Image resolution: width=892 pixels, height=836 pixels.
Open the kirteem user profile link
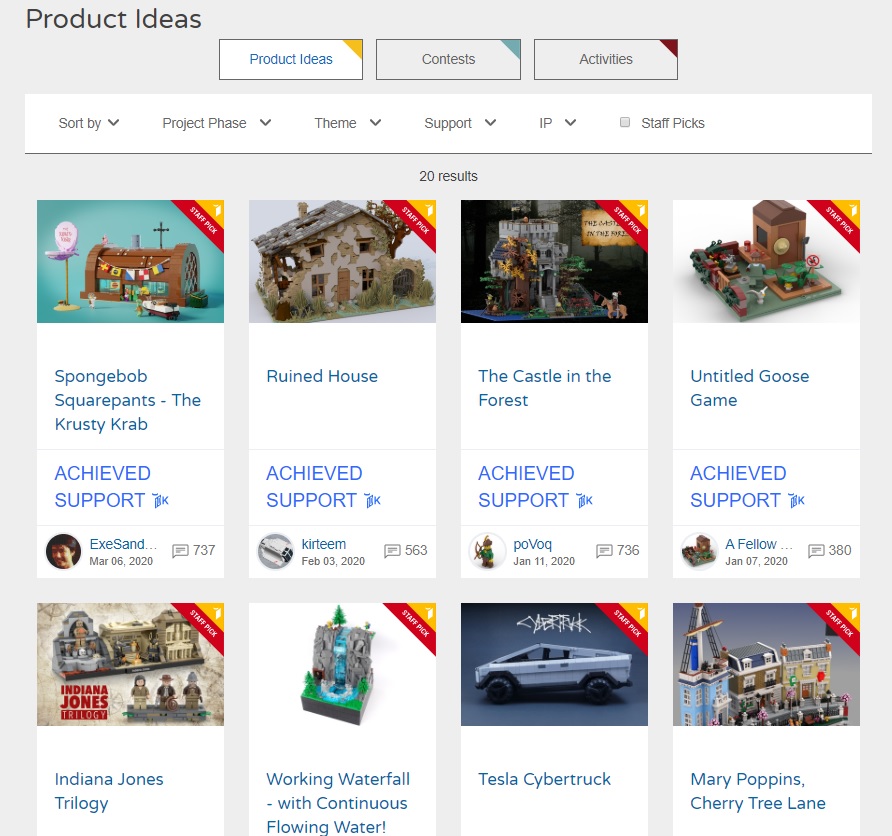click(x=324, y=544)
